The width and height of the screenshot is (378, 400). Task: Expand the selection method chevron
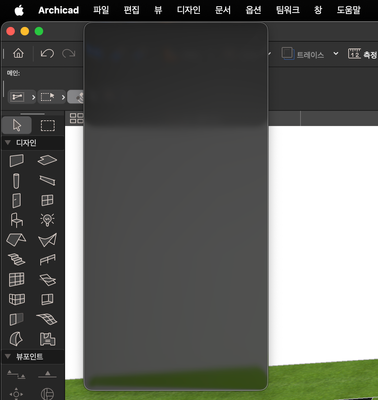(x=63, y=97)
